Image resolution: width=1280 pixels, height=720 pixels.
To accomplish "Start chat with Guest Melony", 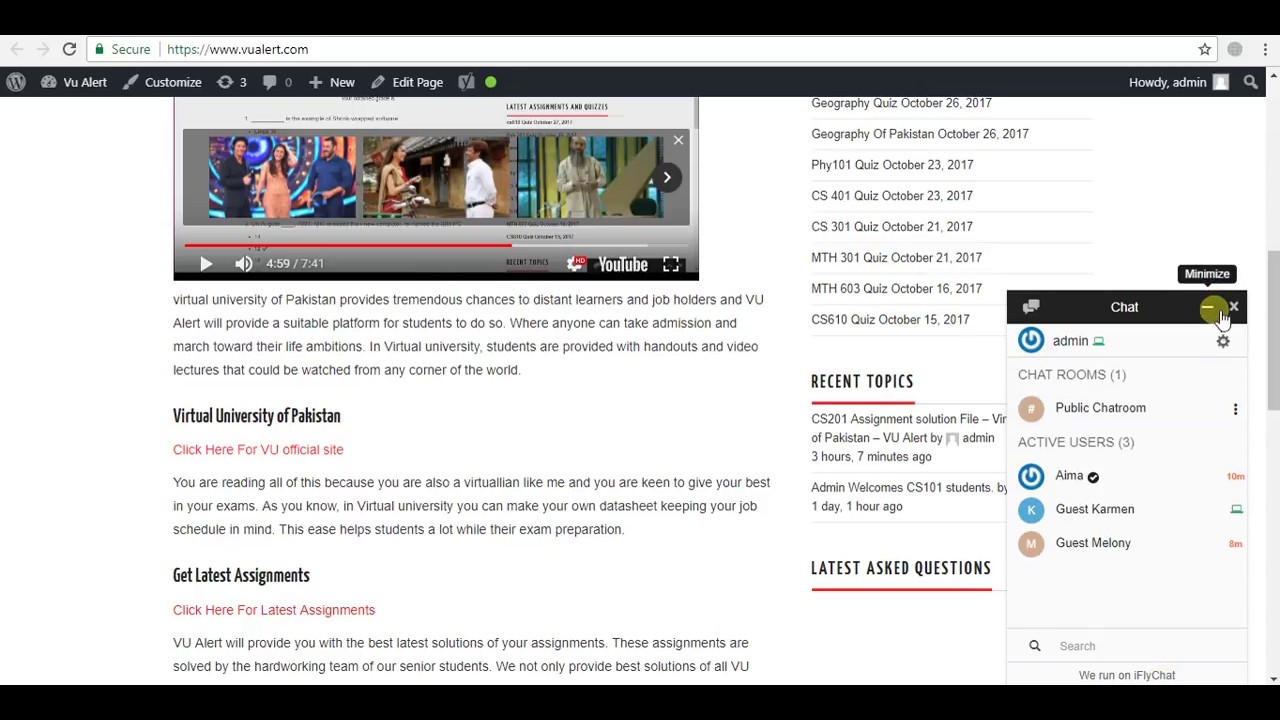I will point(1127,543).
